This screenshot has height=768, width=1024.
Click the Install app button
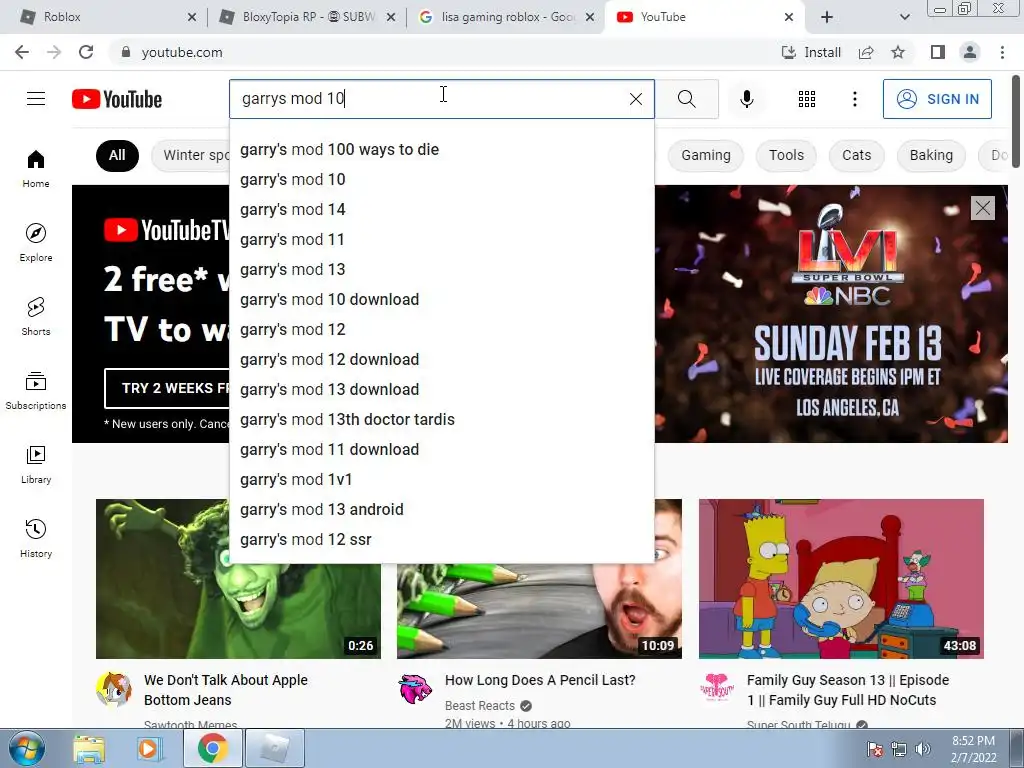click(811, 52)
